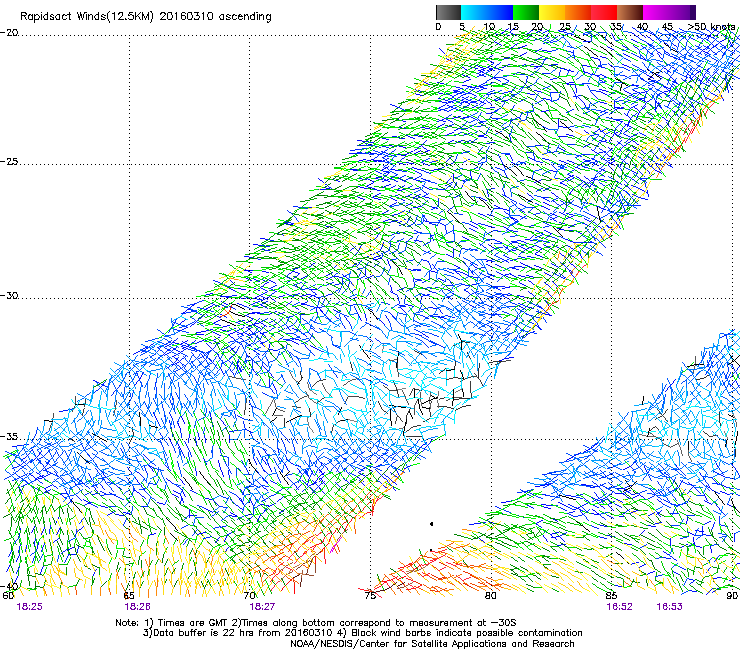Click the orange 25-30 knots legend segment

coord(578,12)
